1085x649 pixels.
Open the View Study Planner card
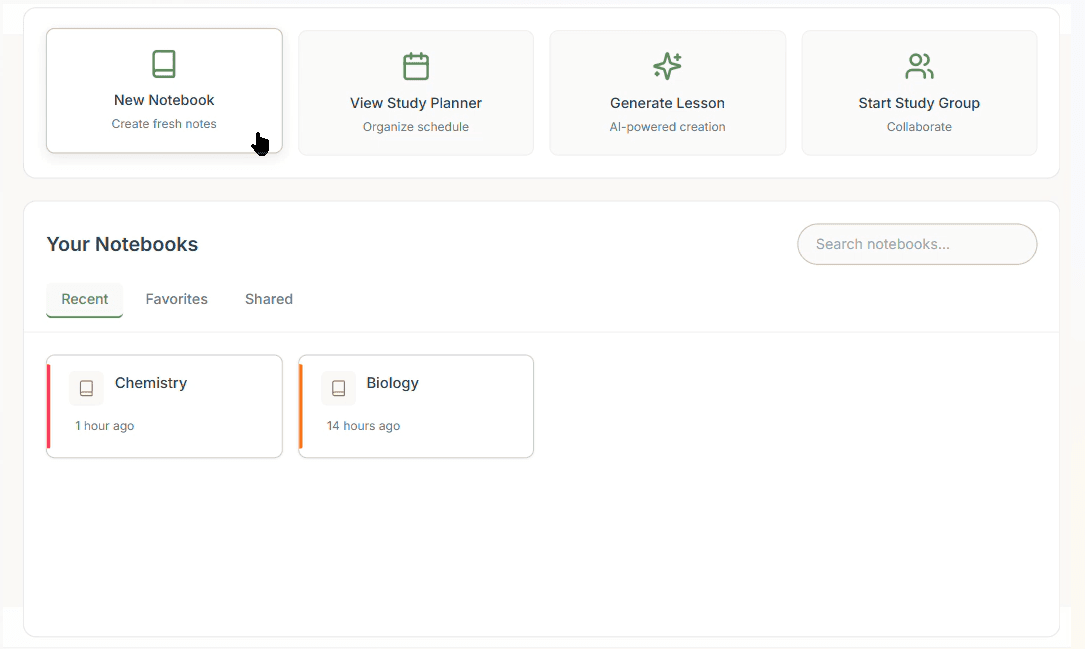point(416,92)
